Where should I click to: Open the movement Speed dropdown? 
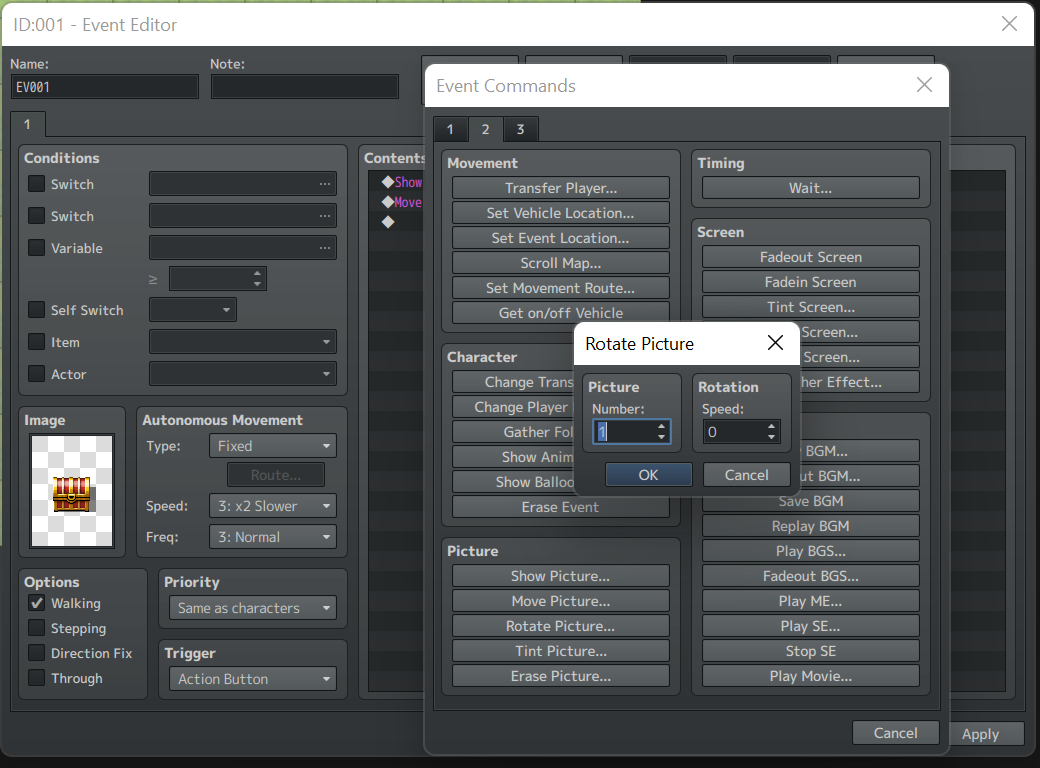[273, 505]
